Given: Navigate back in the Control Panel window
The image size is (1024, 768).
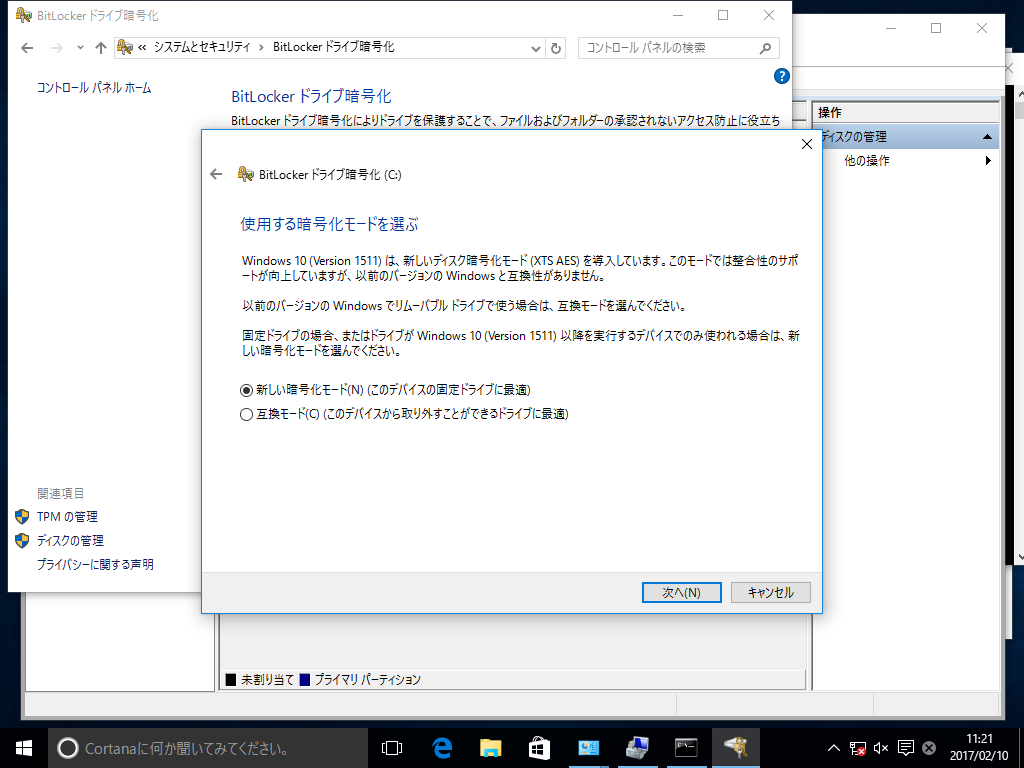Looking at the screenshot, I should 27,48.
